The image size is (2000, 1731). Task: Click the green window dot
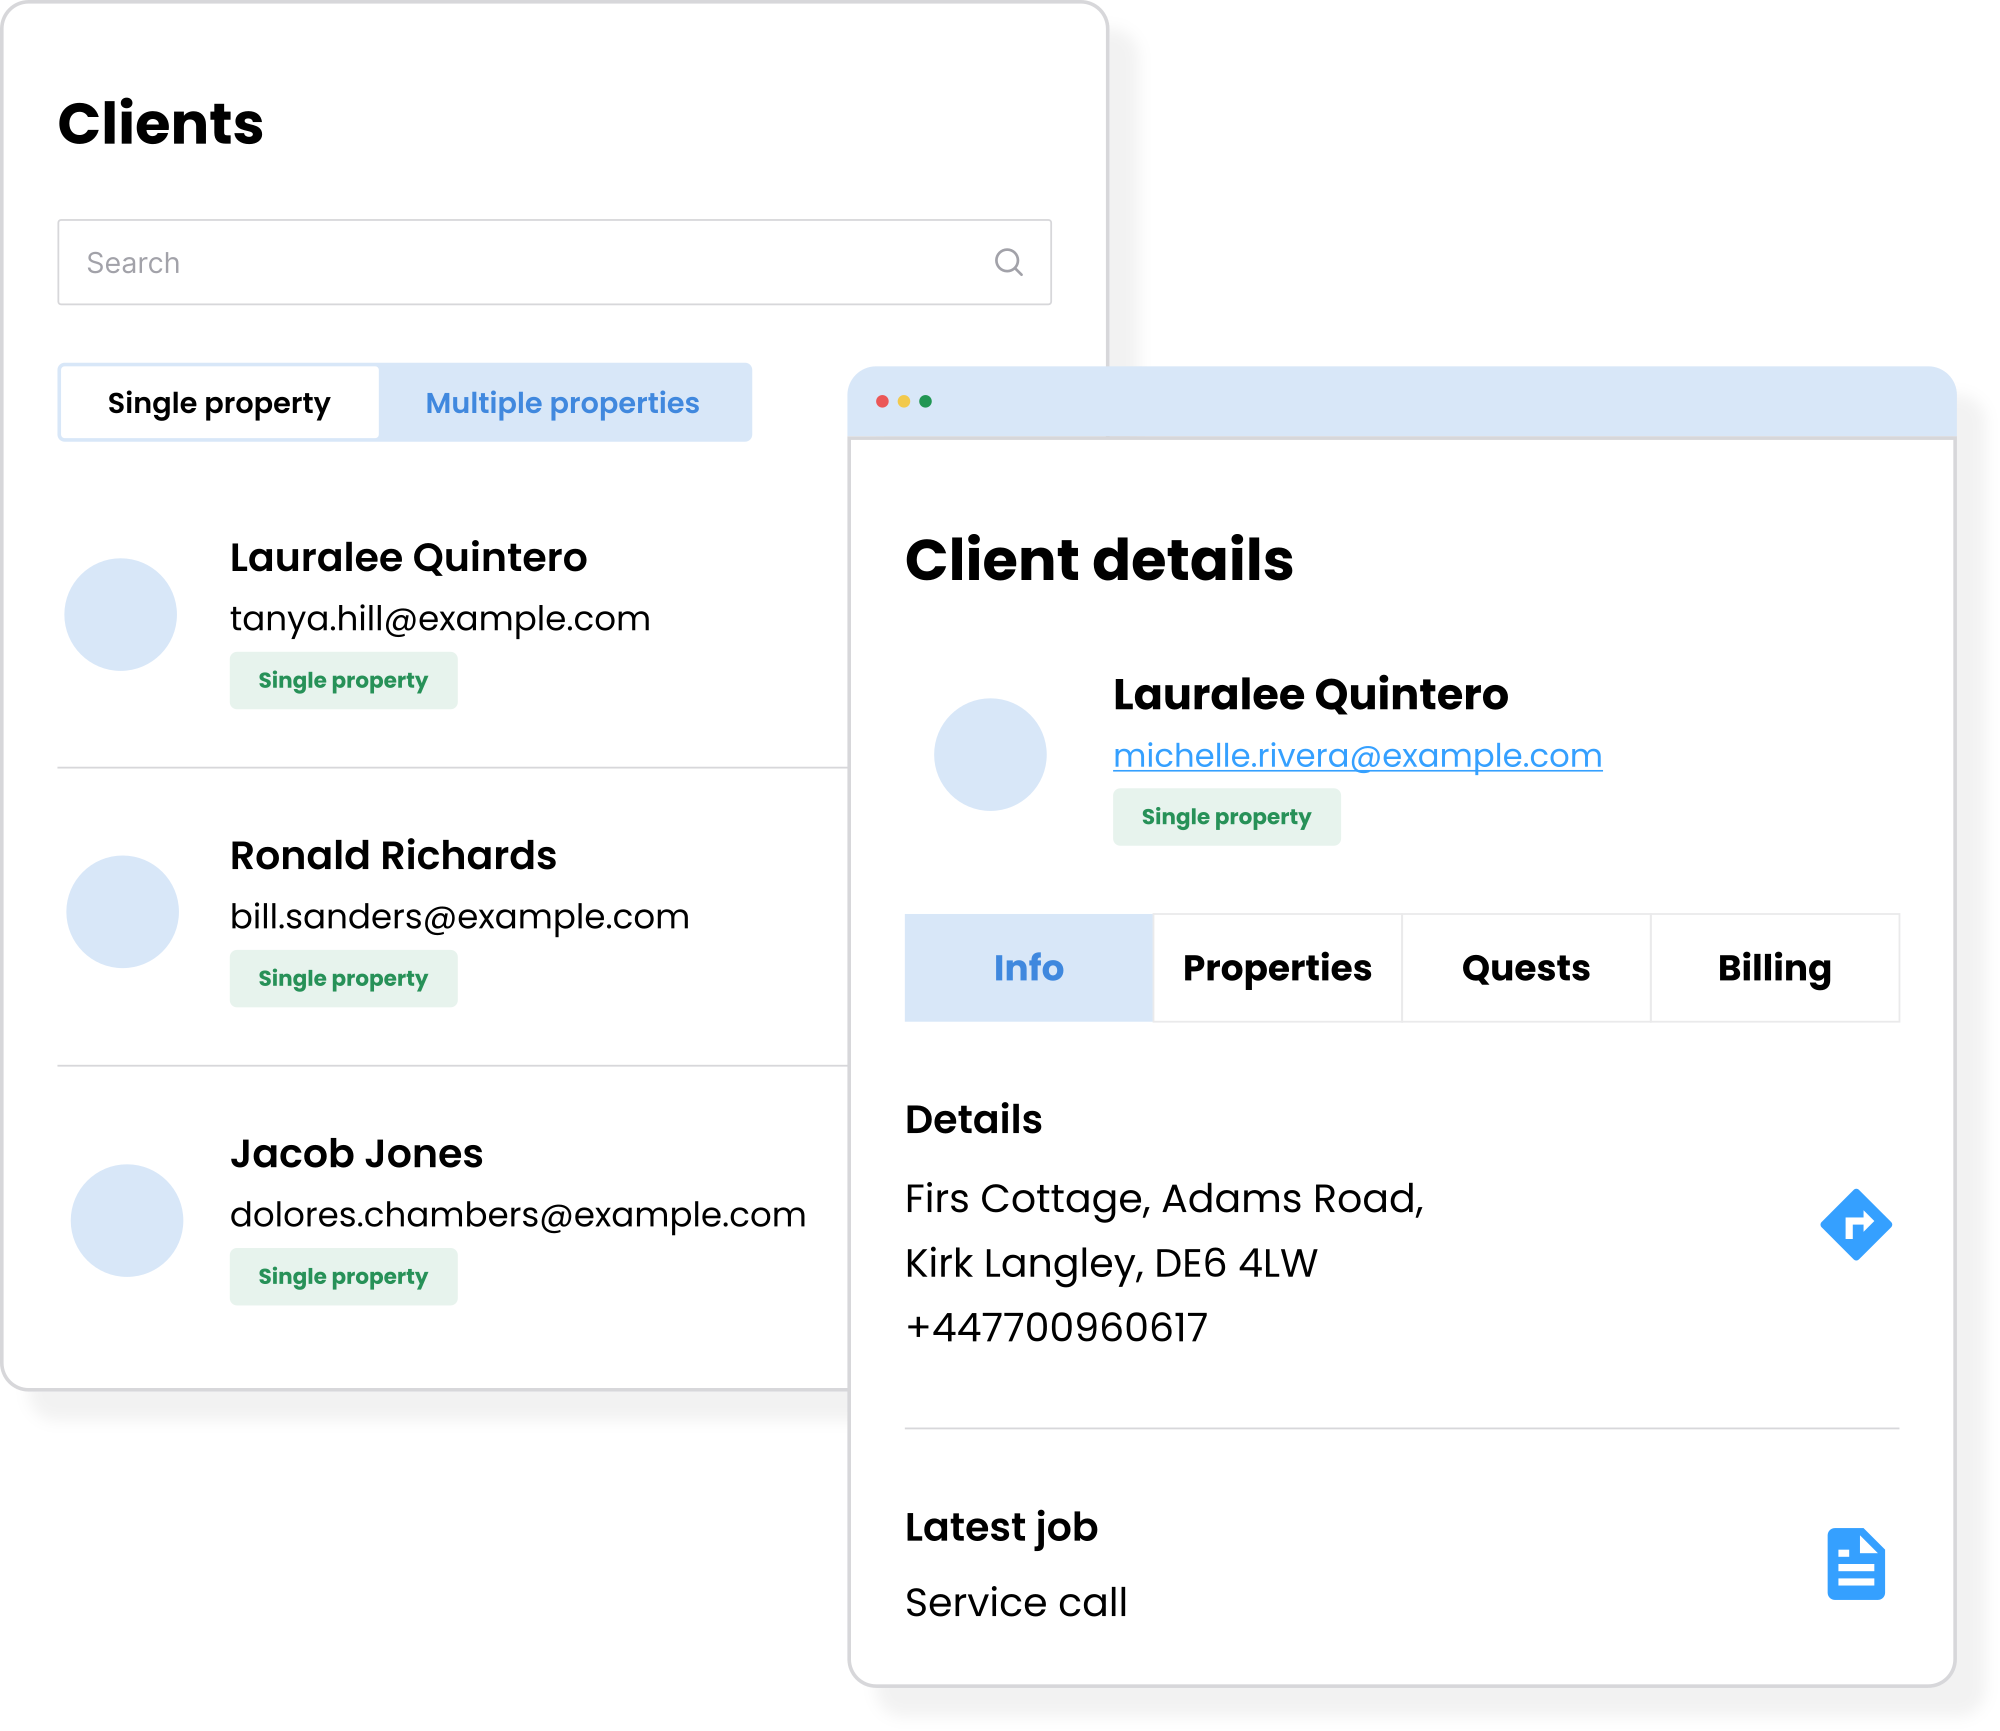[x=926, y=401]
